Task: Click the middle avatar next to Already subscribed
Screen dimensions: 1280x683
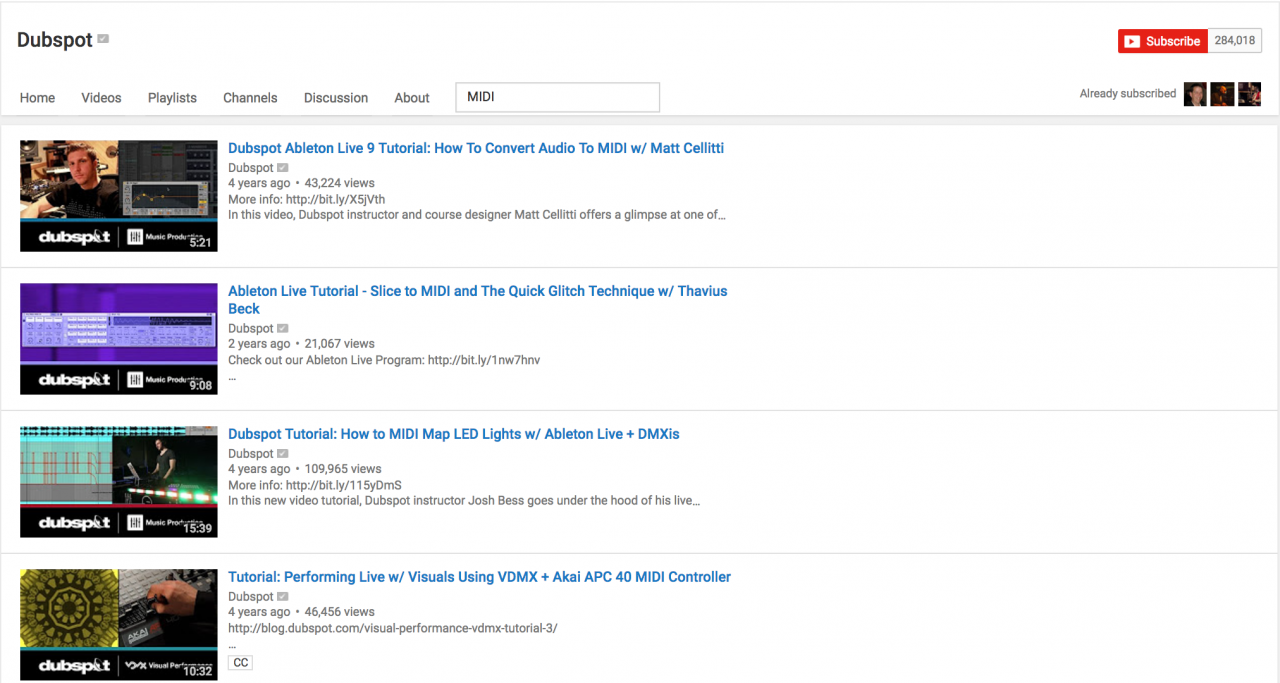Action: tap(1222, 94)
